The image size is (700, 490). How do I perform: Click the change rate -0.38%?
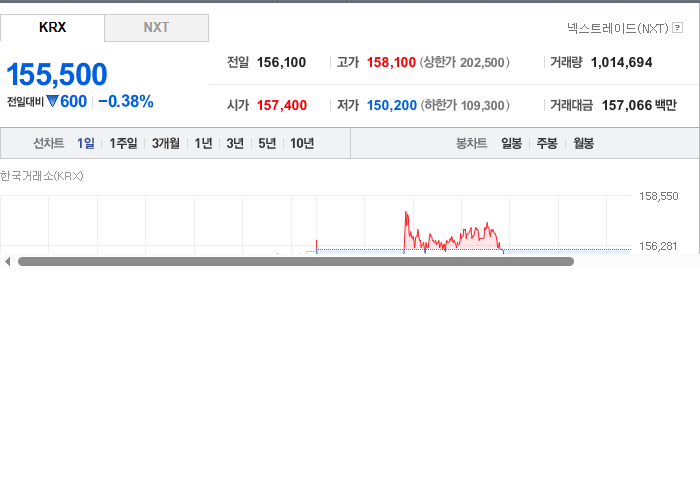coord(126,102)
